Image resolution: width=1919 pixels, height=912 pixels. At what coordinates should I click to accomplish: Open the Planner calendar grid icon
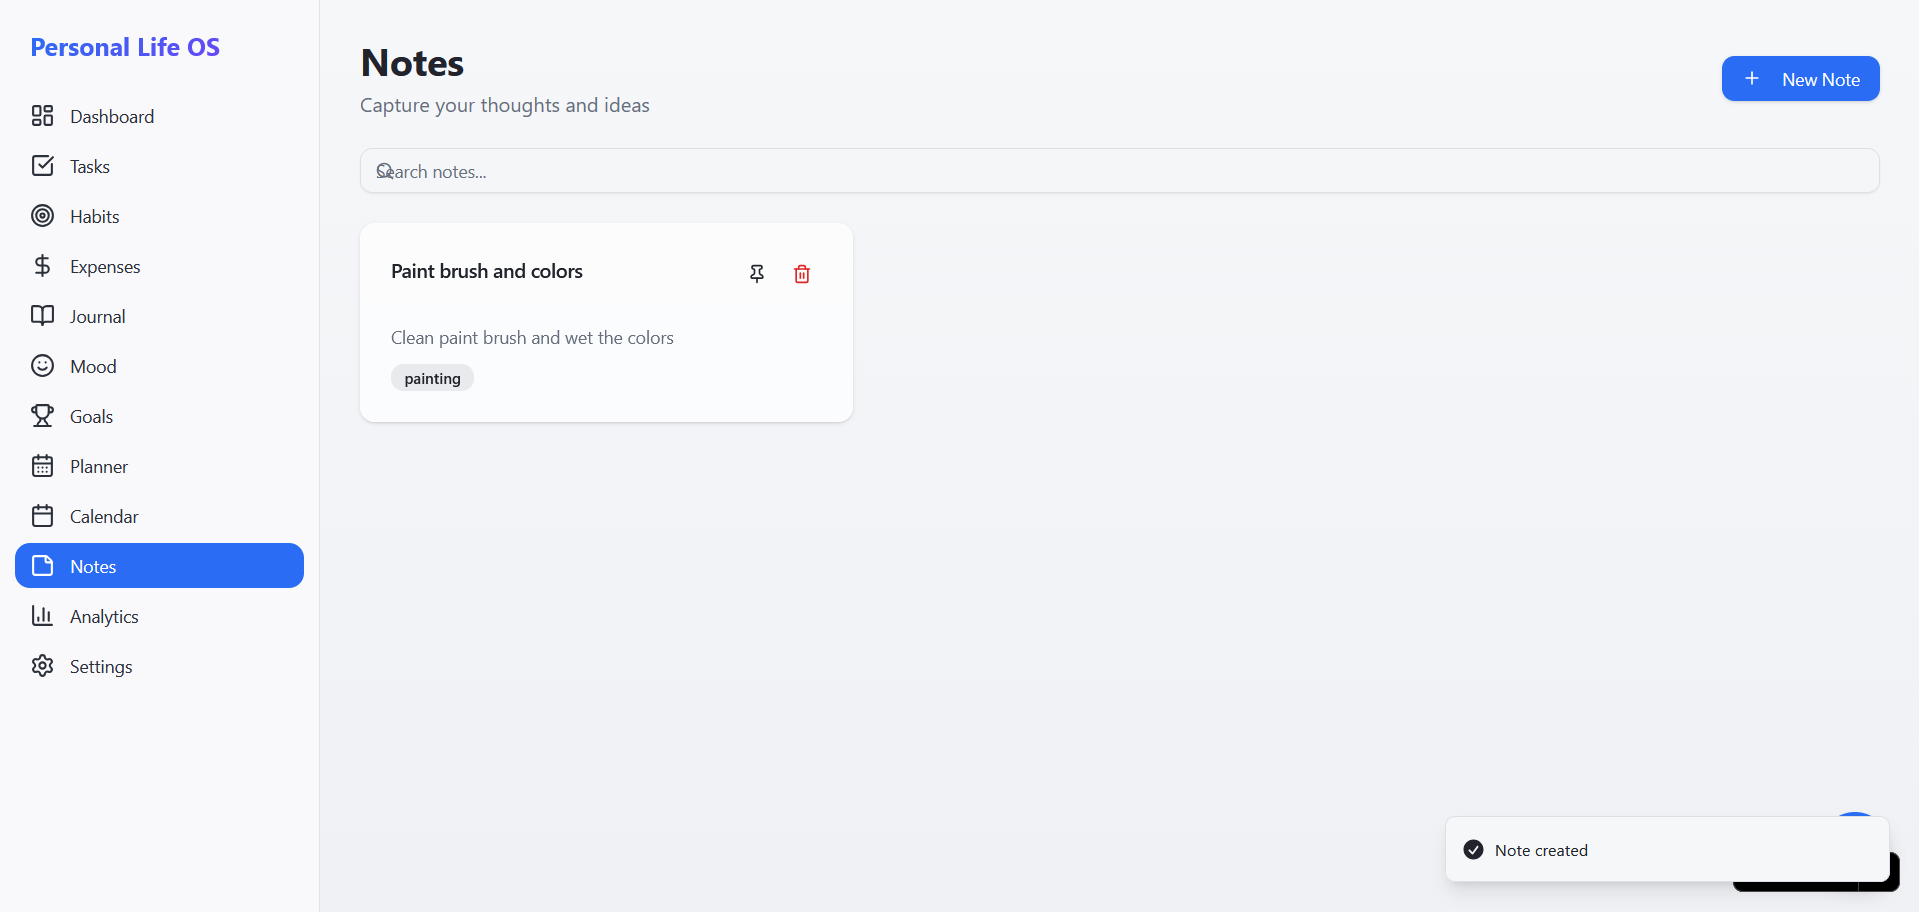(42, 466)
